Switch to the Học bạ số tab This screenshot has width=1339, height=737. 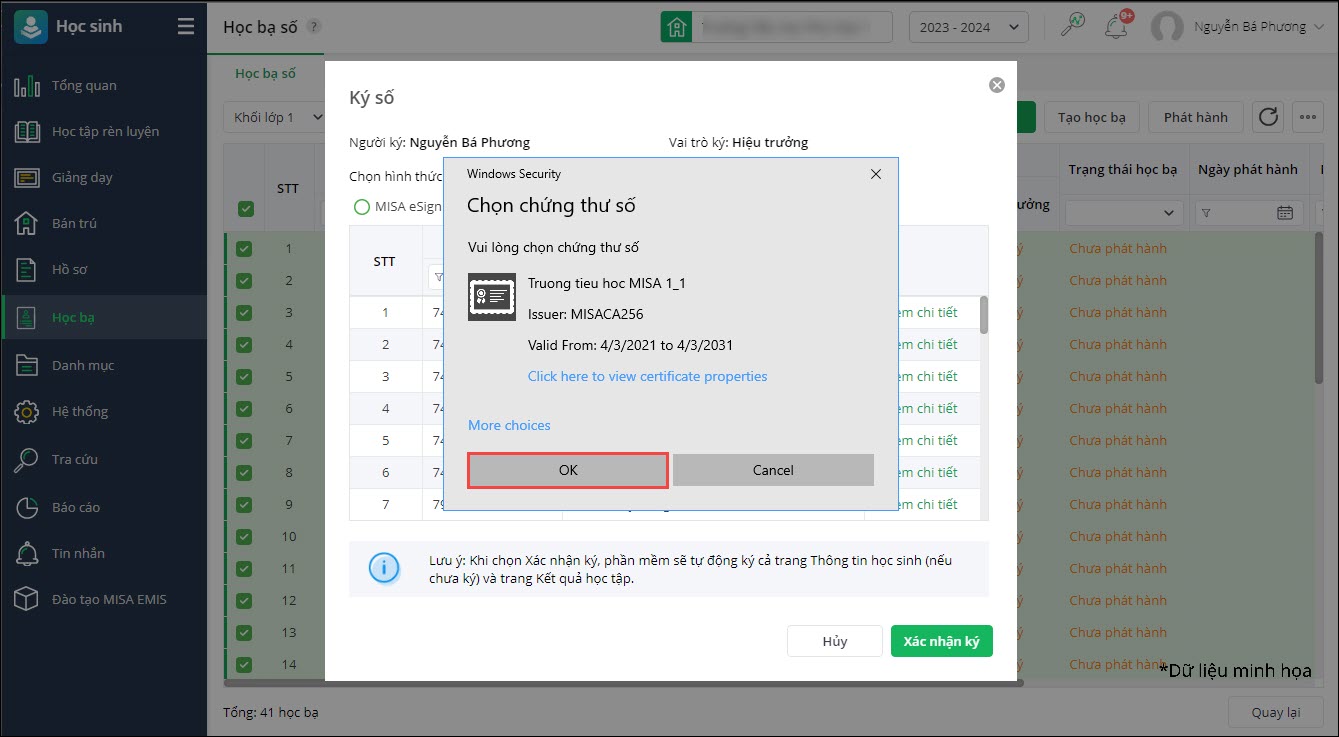(x=266, y=74)
